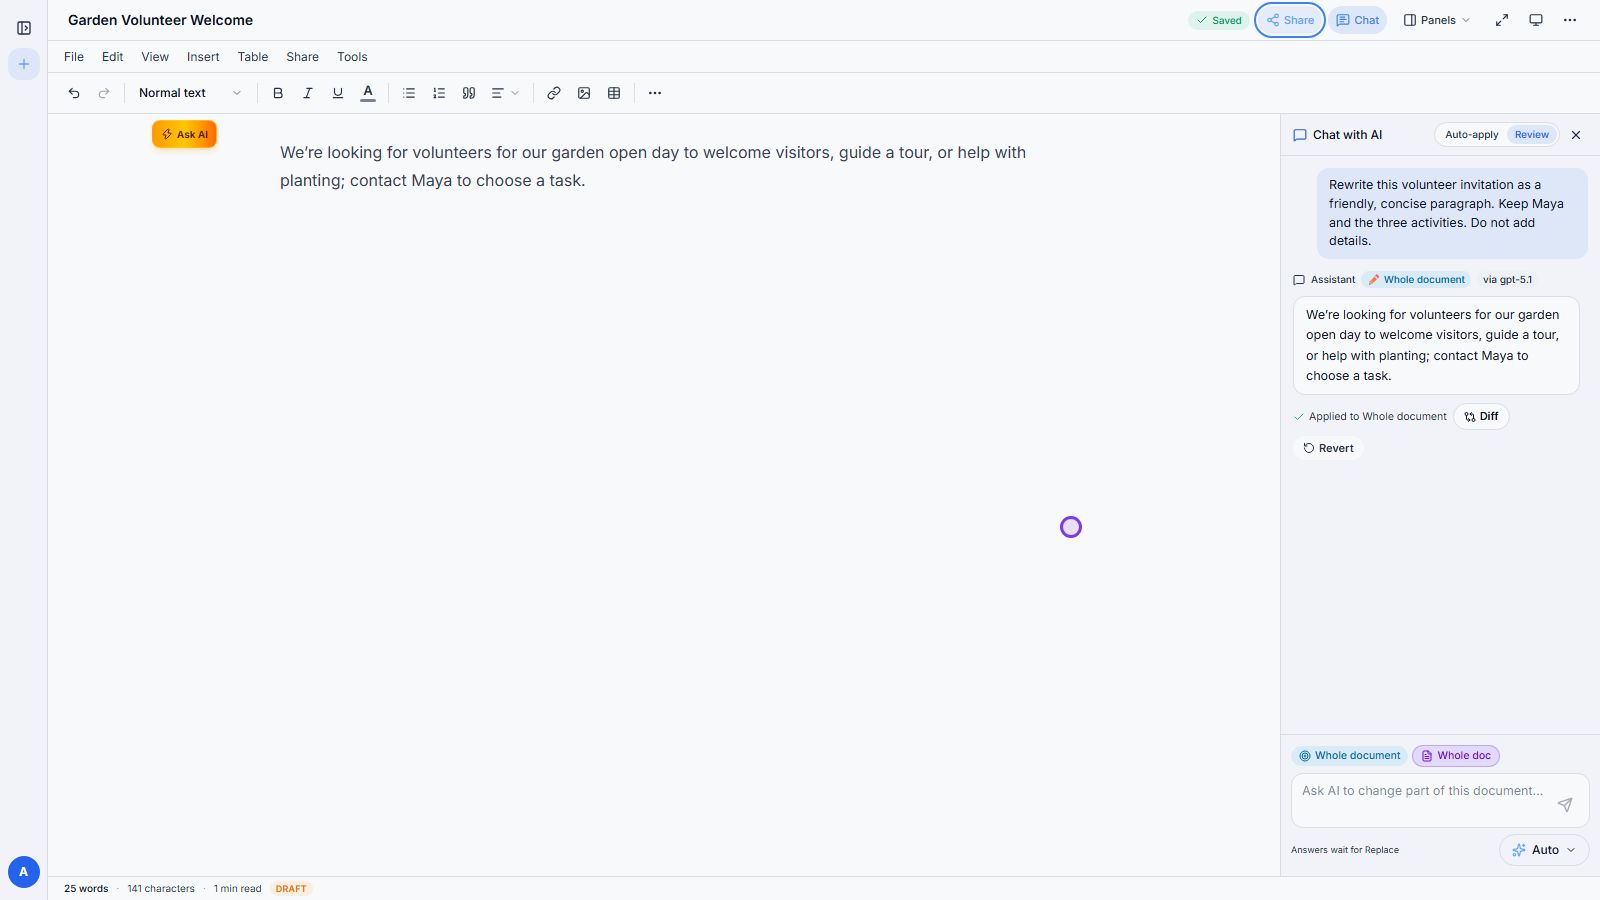This screenshot has width=1600, height=900.
Task: Click the document title Garden Volunteer Welcome
Action: point(160,20)
